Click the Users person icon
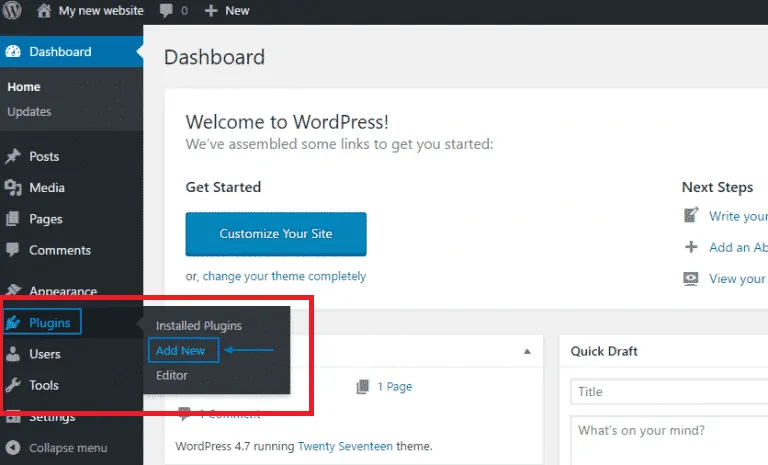This screenshot has width=768, height=465. [13, 354]
